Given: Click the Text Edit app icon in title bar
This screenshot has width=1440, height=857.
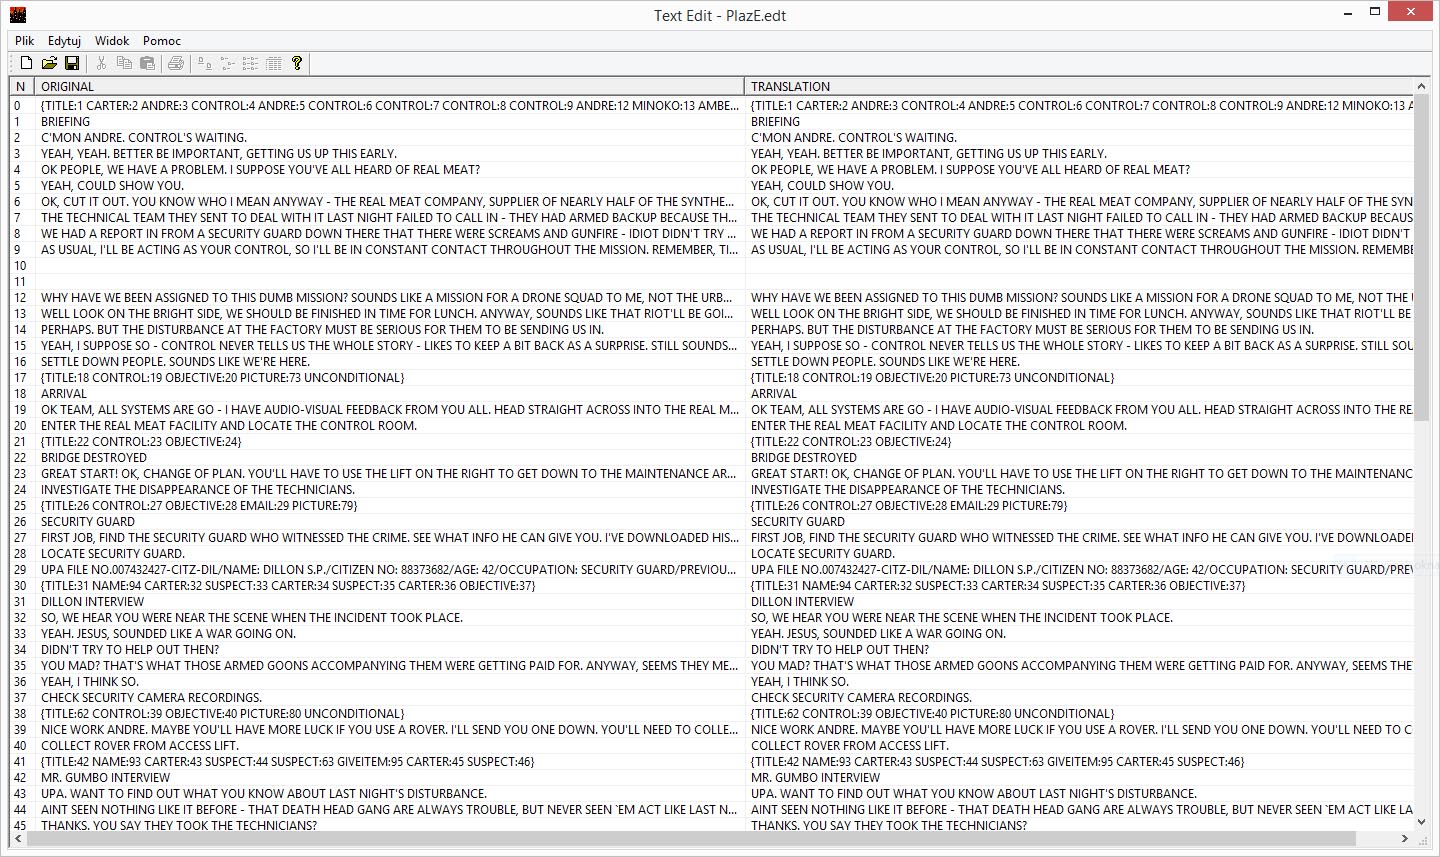Looking at the screenshot, I should click(x=17, y=15).
